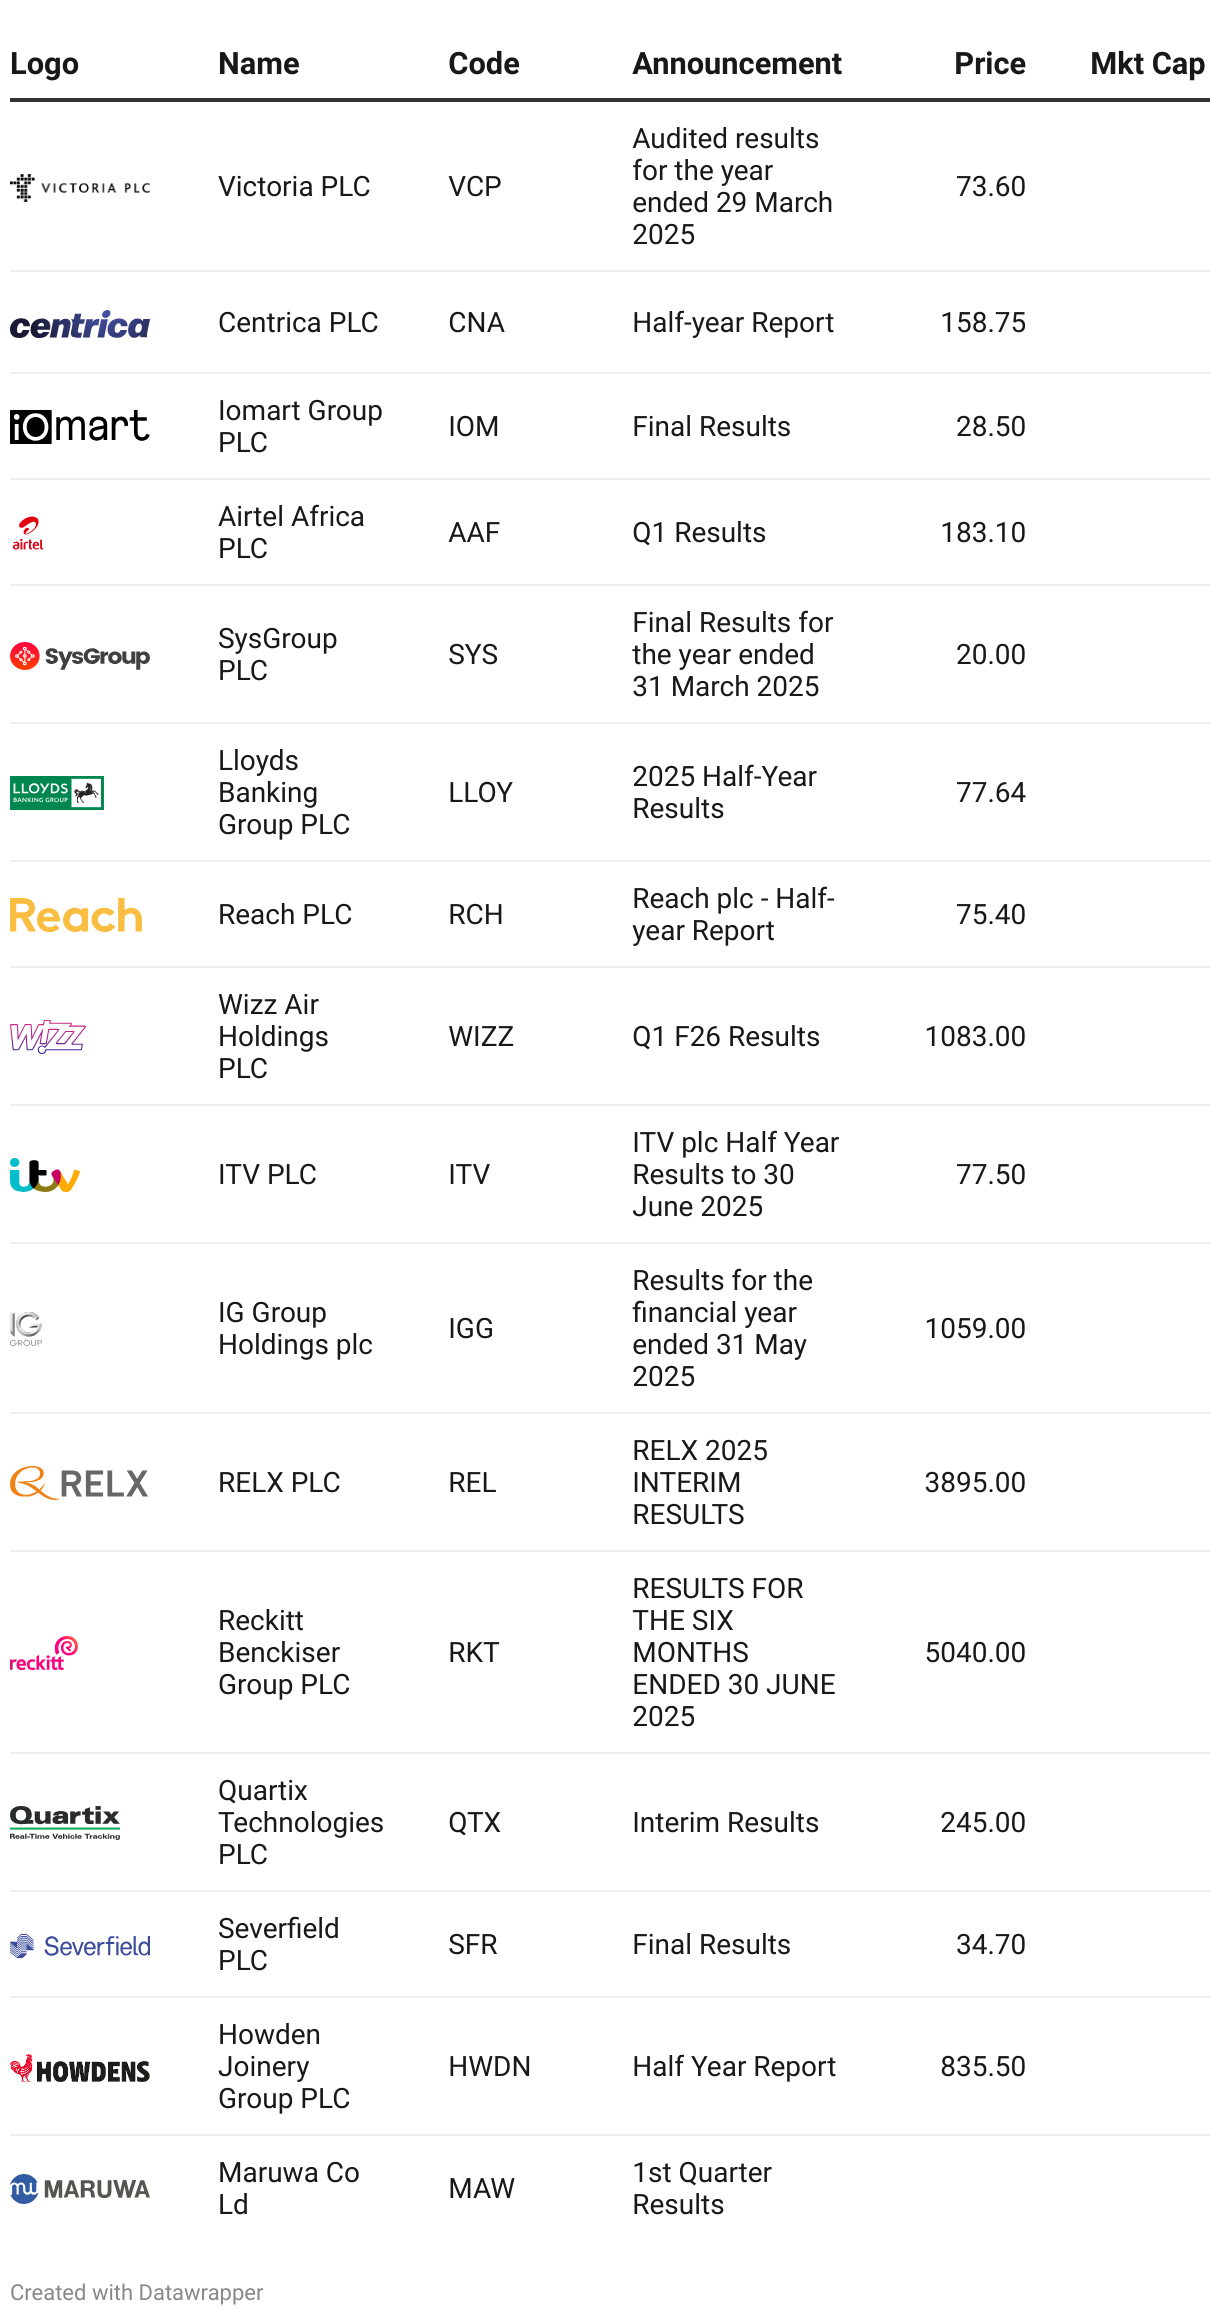Image resolution: width=1220 pixels, height=2316 pixels.
Task: Sort table by Name column header
Action: pos(259,64)
